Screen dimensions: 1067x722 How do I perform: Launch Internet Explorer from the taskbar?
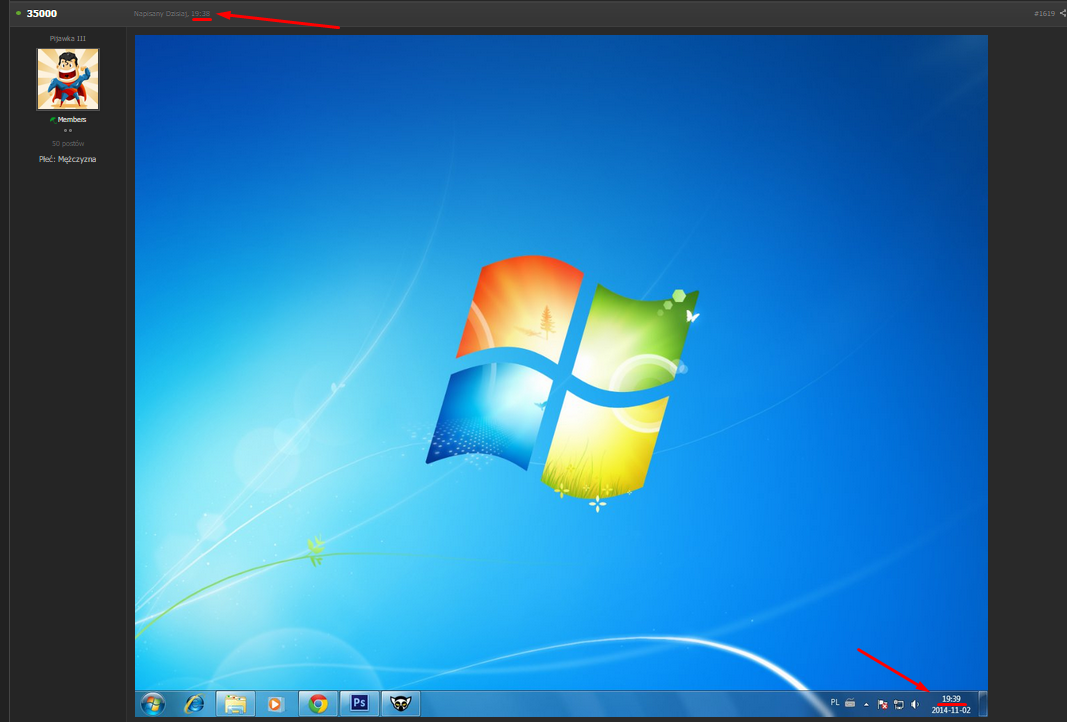click(195, 704)
